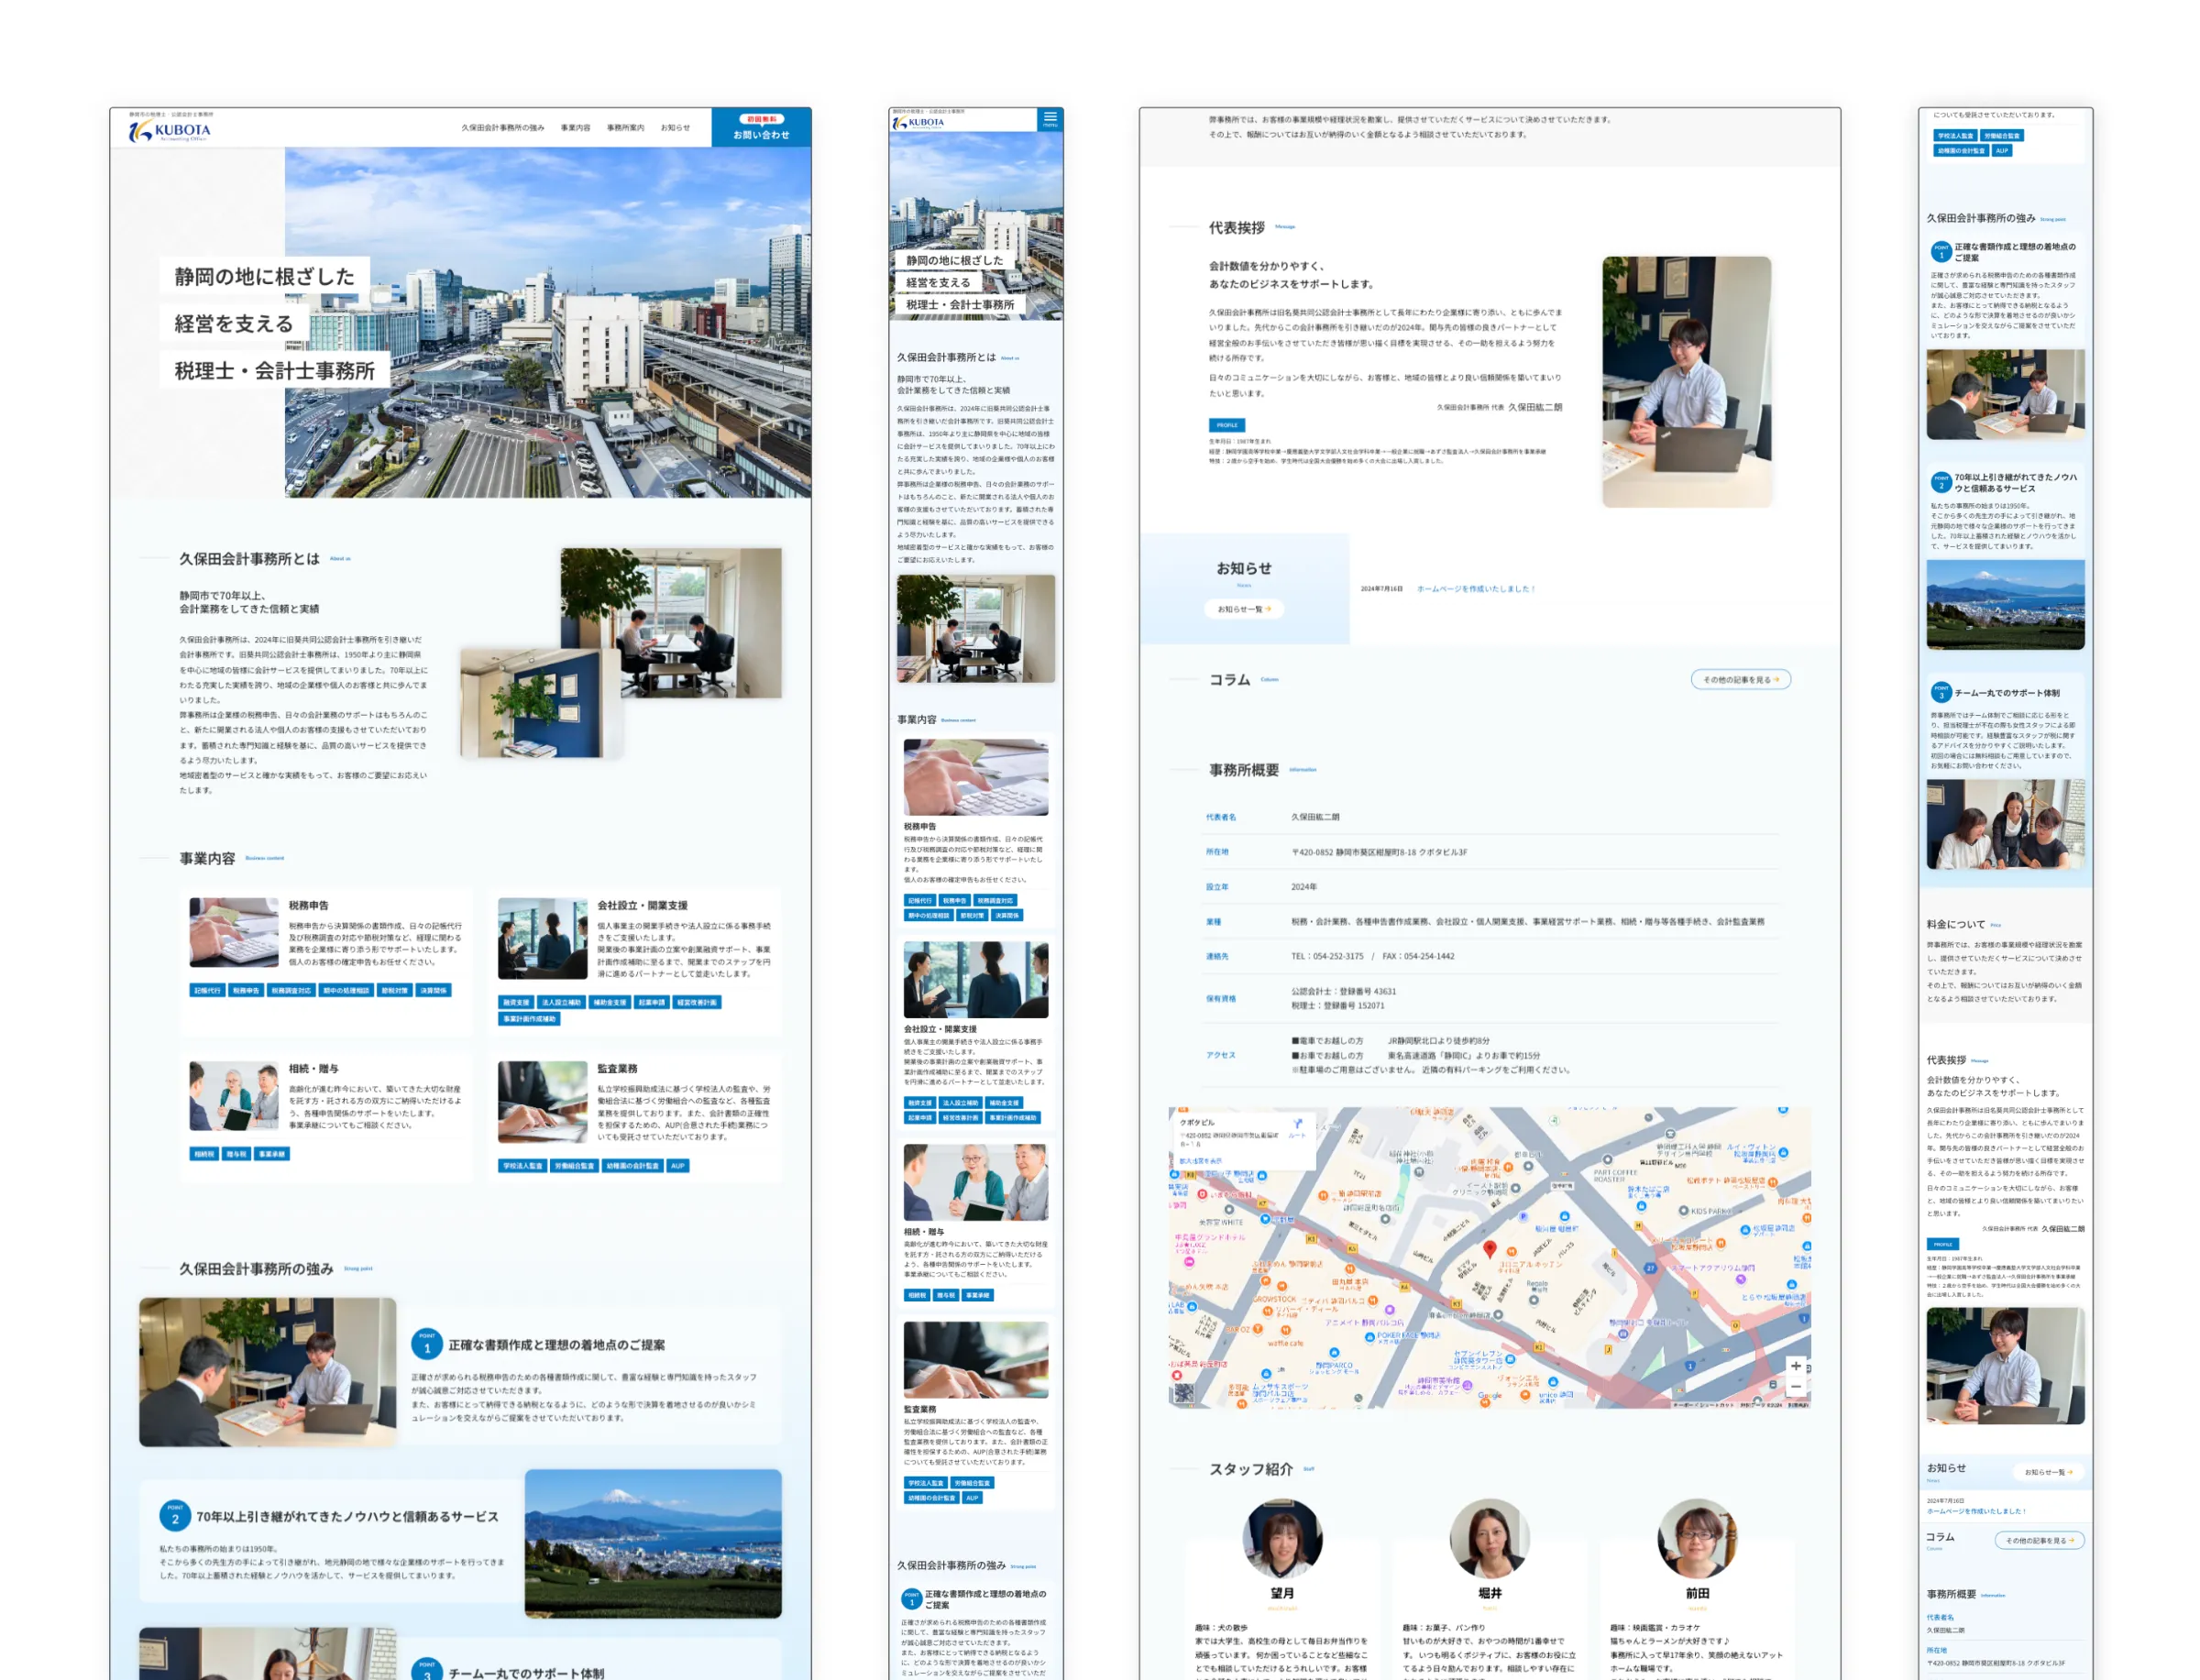Click staff photo of 望月
2200x1680 pixels.
[1282, 1539]
